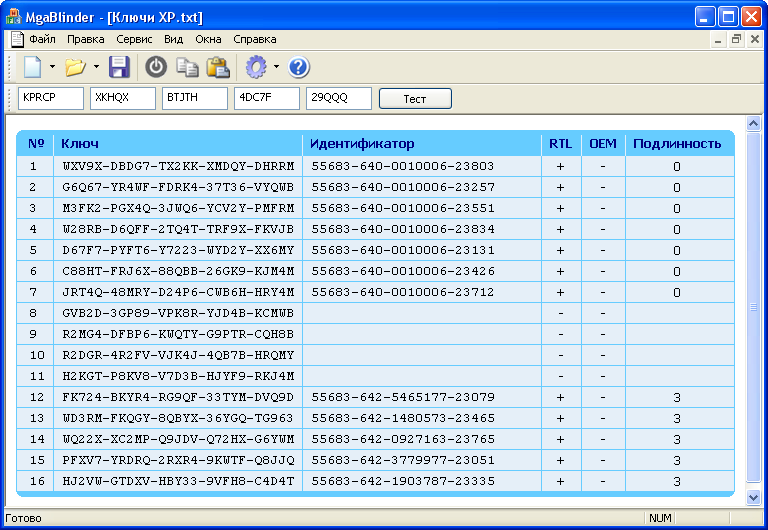Open settings with the gear icon
Image resolution: width=768 pixels, height=530 pixels.
click(257, 67)
